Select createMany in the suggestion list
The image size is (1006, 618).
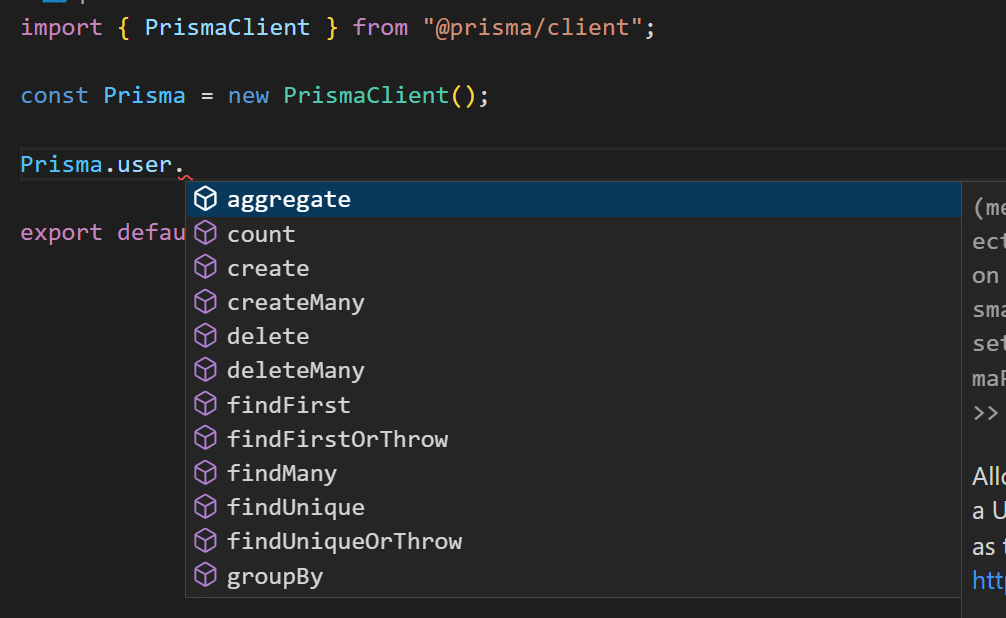[x=574, y=302]
